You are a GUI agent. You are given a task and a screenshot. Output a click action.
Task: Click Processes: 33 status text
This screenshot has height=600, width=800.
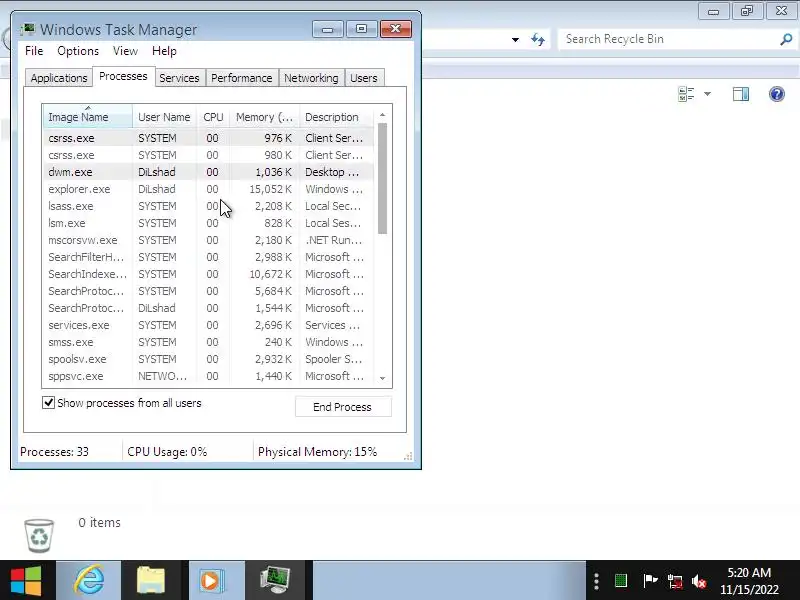[54, 452]
